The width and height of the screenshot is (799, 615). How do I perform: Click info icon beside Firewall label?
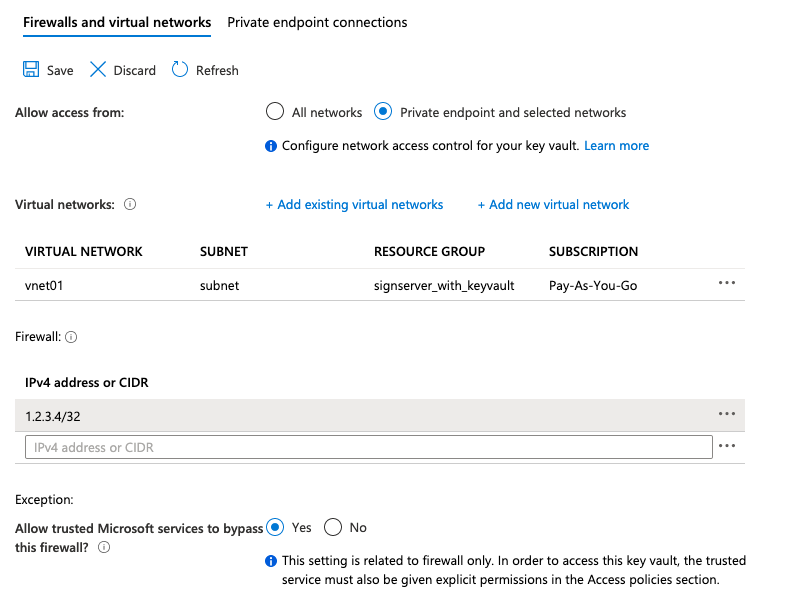(x=71, y=338)
